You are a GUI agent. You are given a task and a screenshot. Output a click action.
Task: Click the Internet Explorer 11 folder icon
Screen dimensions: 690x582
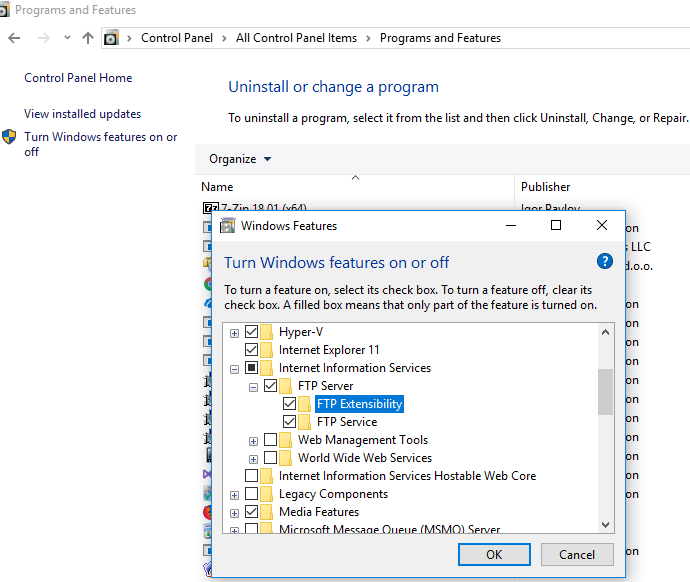click(x=267, y=350)
